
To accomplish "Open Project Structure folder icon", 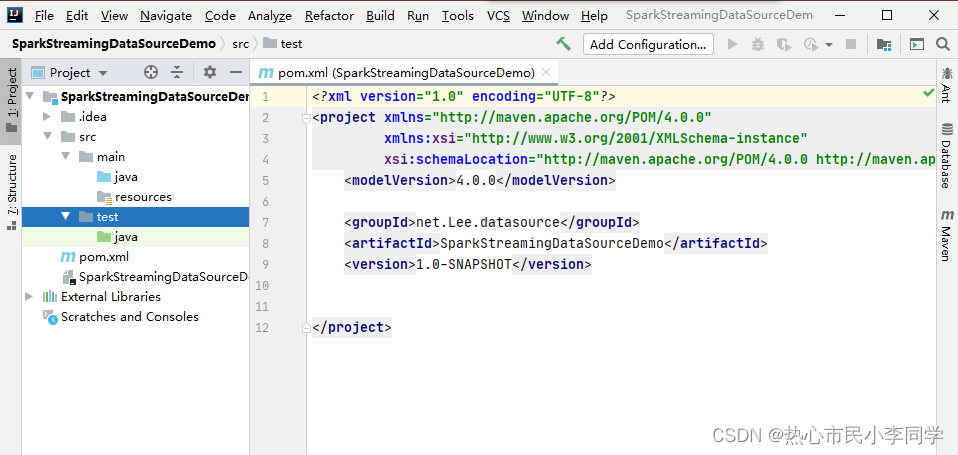I will pos(883,44).
